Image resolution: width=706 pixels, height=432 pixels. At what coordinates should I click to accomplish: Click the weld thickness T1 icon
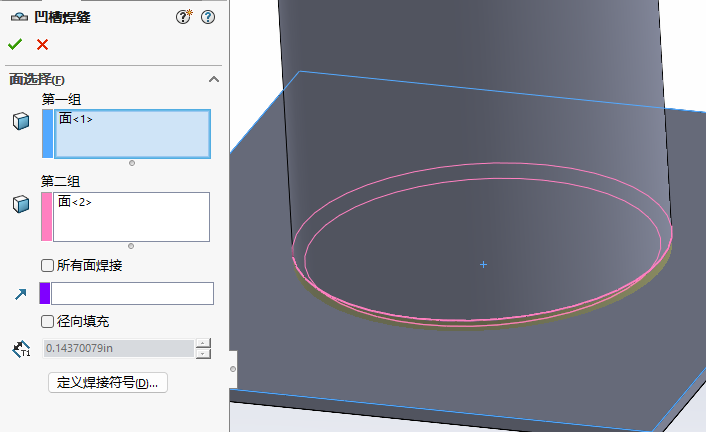pos(20,349)
